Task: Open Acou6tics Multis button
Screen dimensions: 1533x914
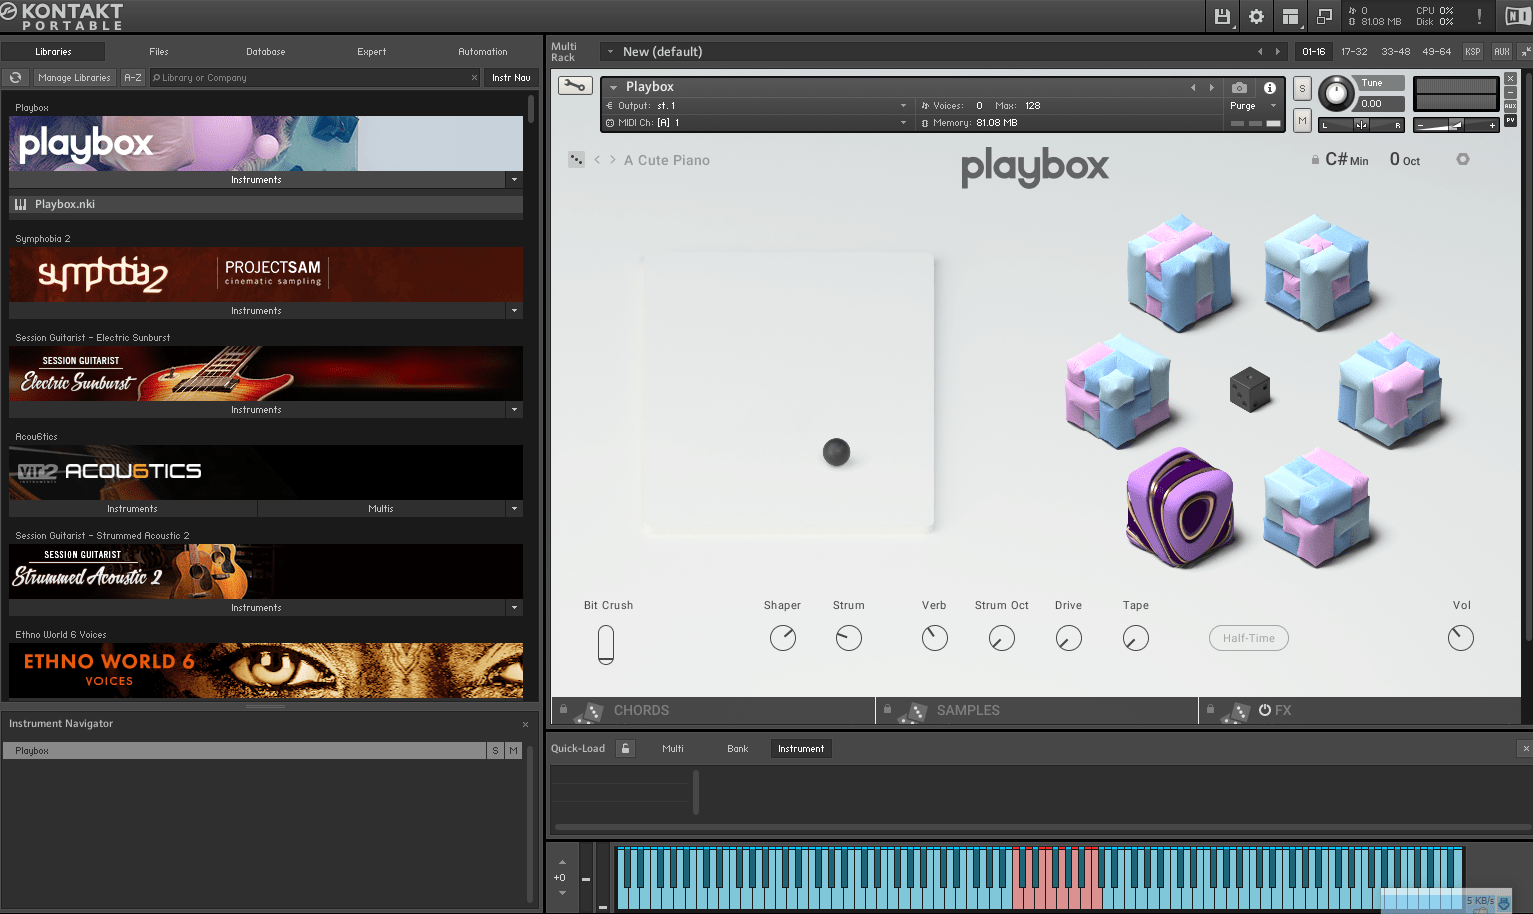Action: [381, 509]
